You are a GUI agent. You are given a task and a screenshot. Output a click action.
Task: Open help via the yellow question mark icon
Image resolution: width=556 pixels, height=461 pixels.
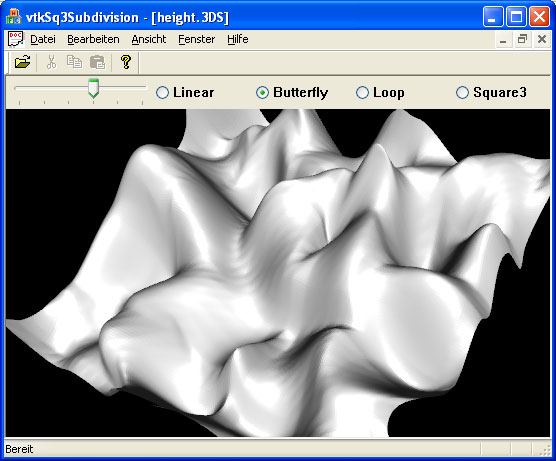point(126,62)
